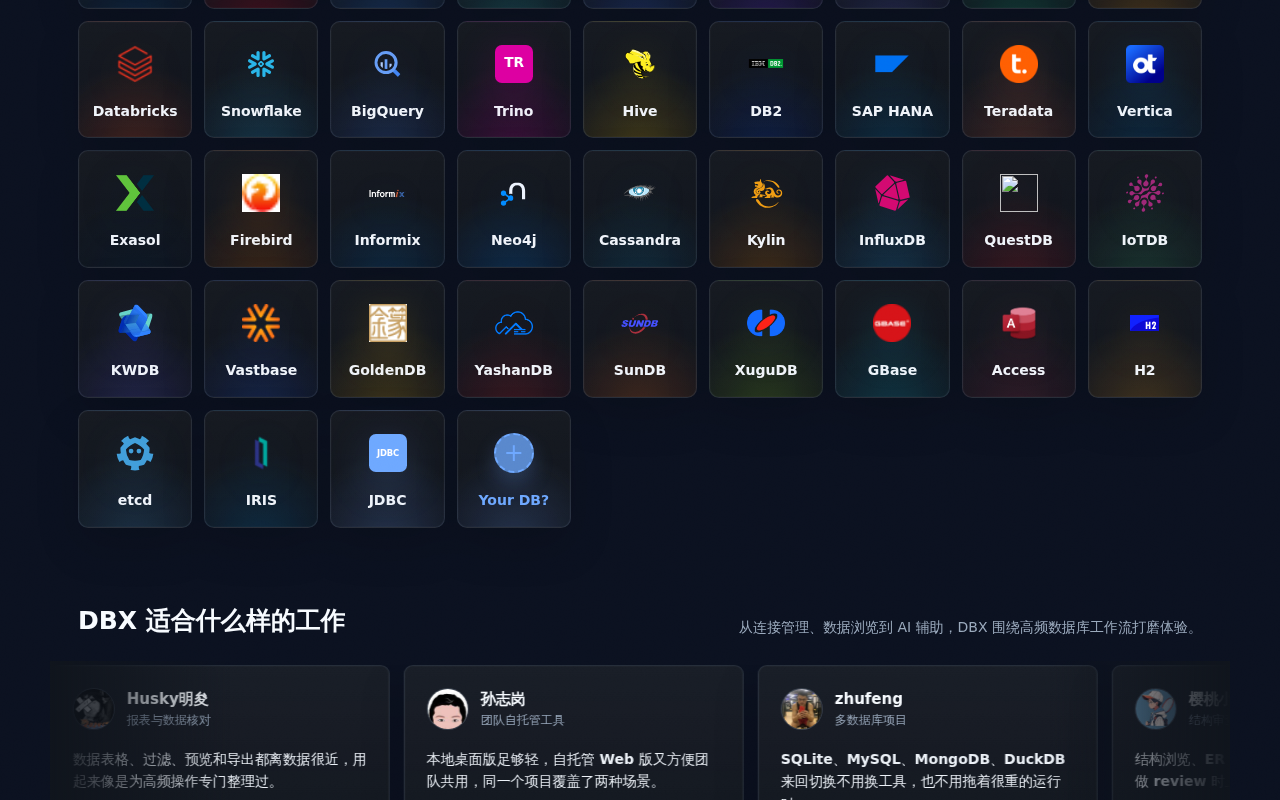Viewport: 1280px width, 800px height.
Task: Click the Databricks logo icon
Action: [x=135, y=64]
